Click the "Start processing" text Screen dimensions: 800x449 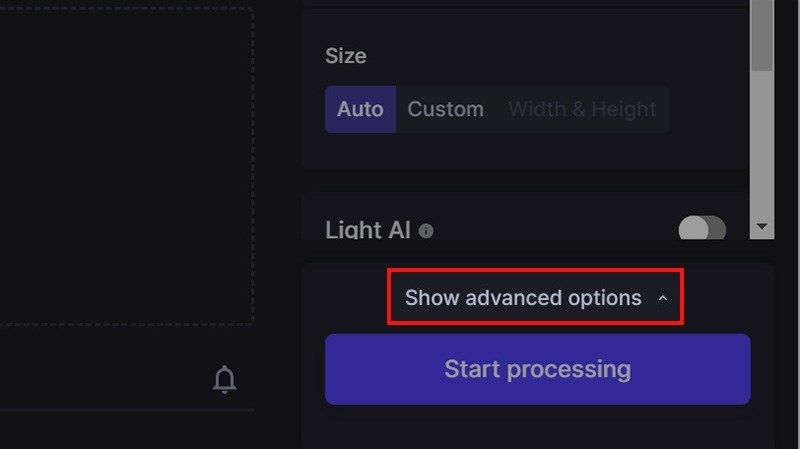(538, 369)
